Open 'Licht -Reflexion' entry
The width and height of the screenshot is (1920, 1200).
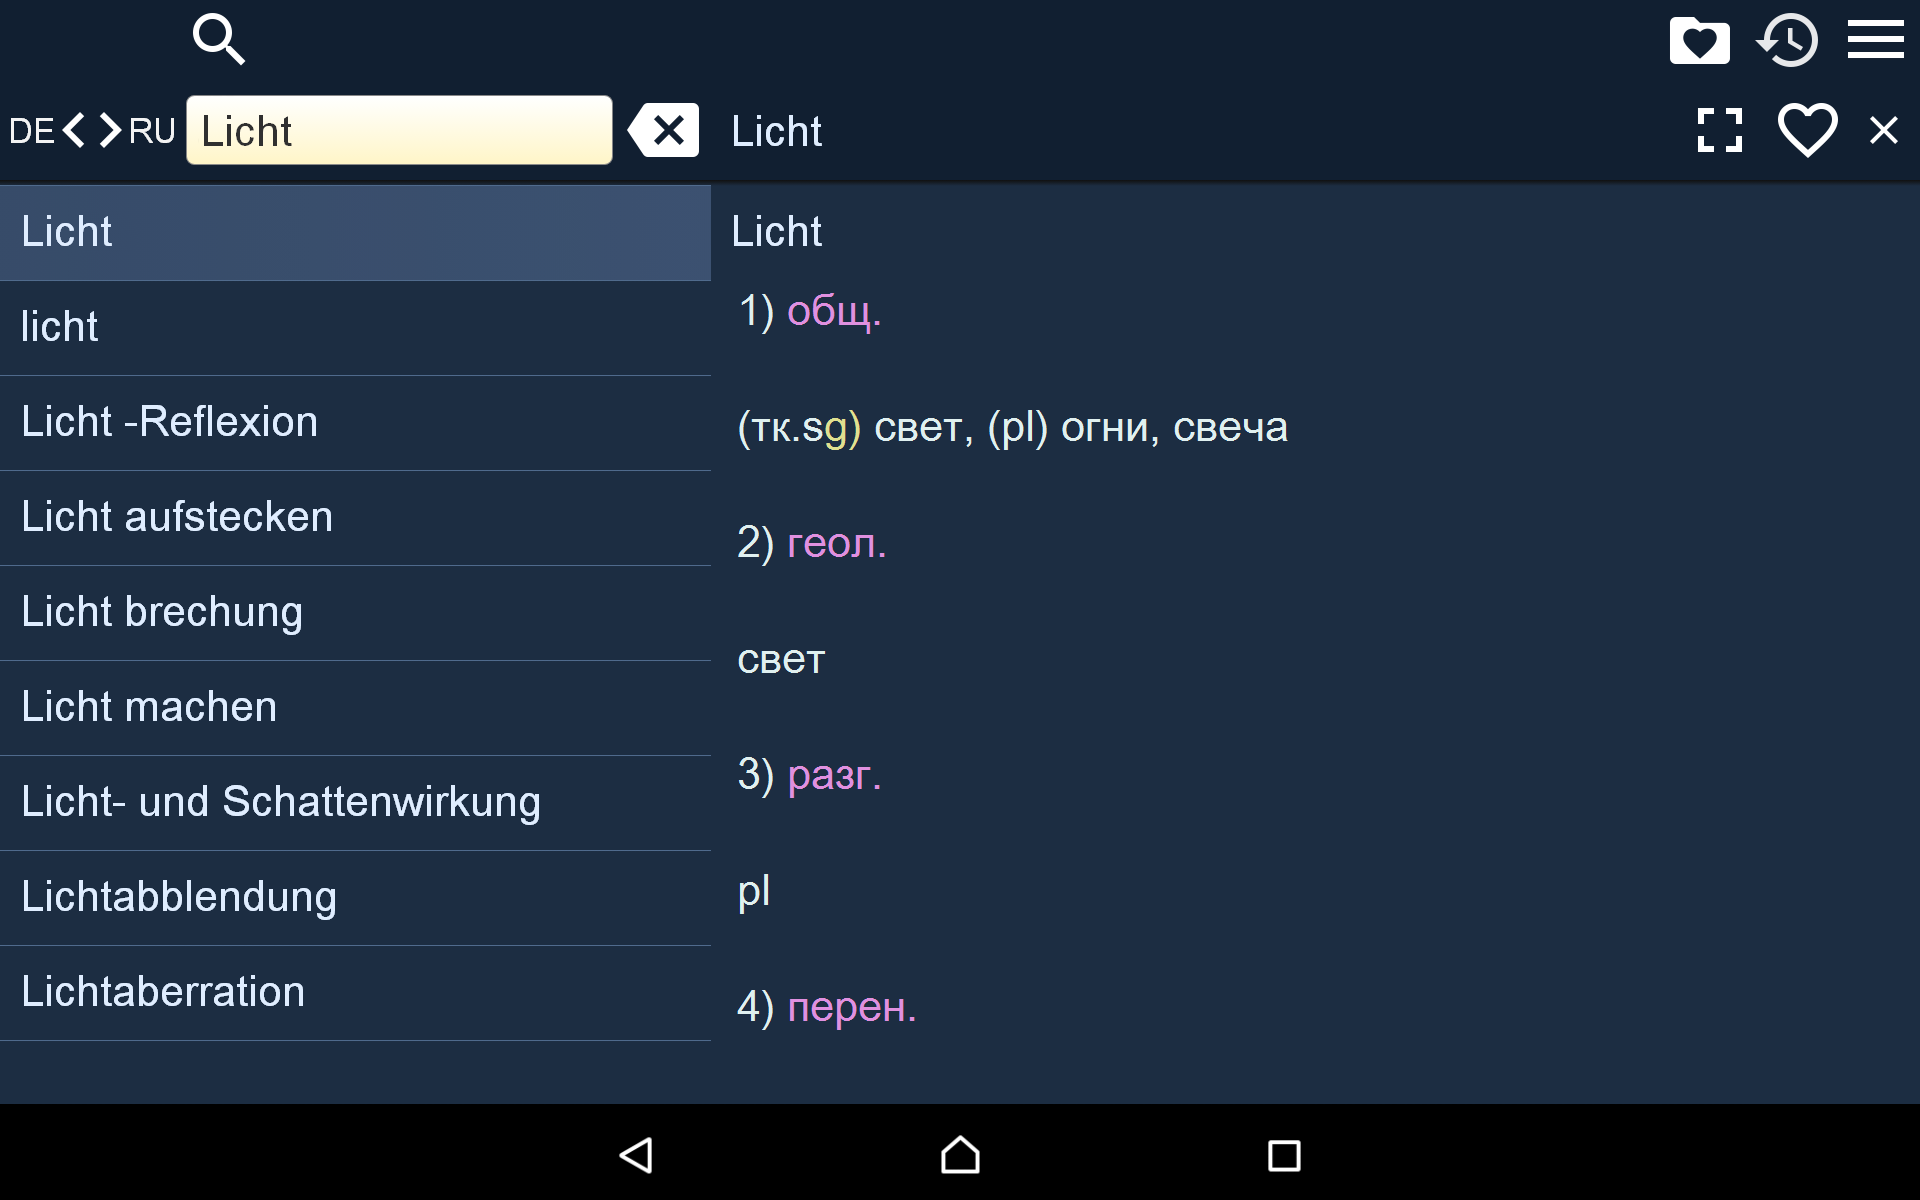pos(355,423)
